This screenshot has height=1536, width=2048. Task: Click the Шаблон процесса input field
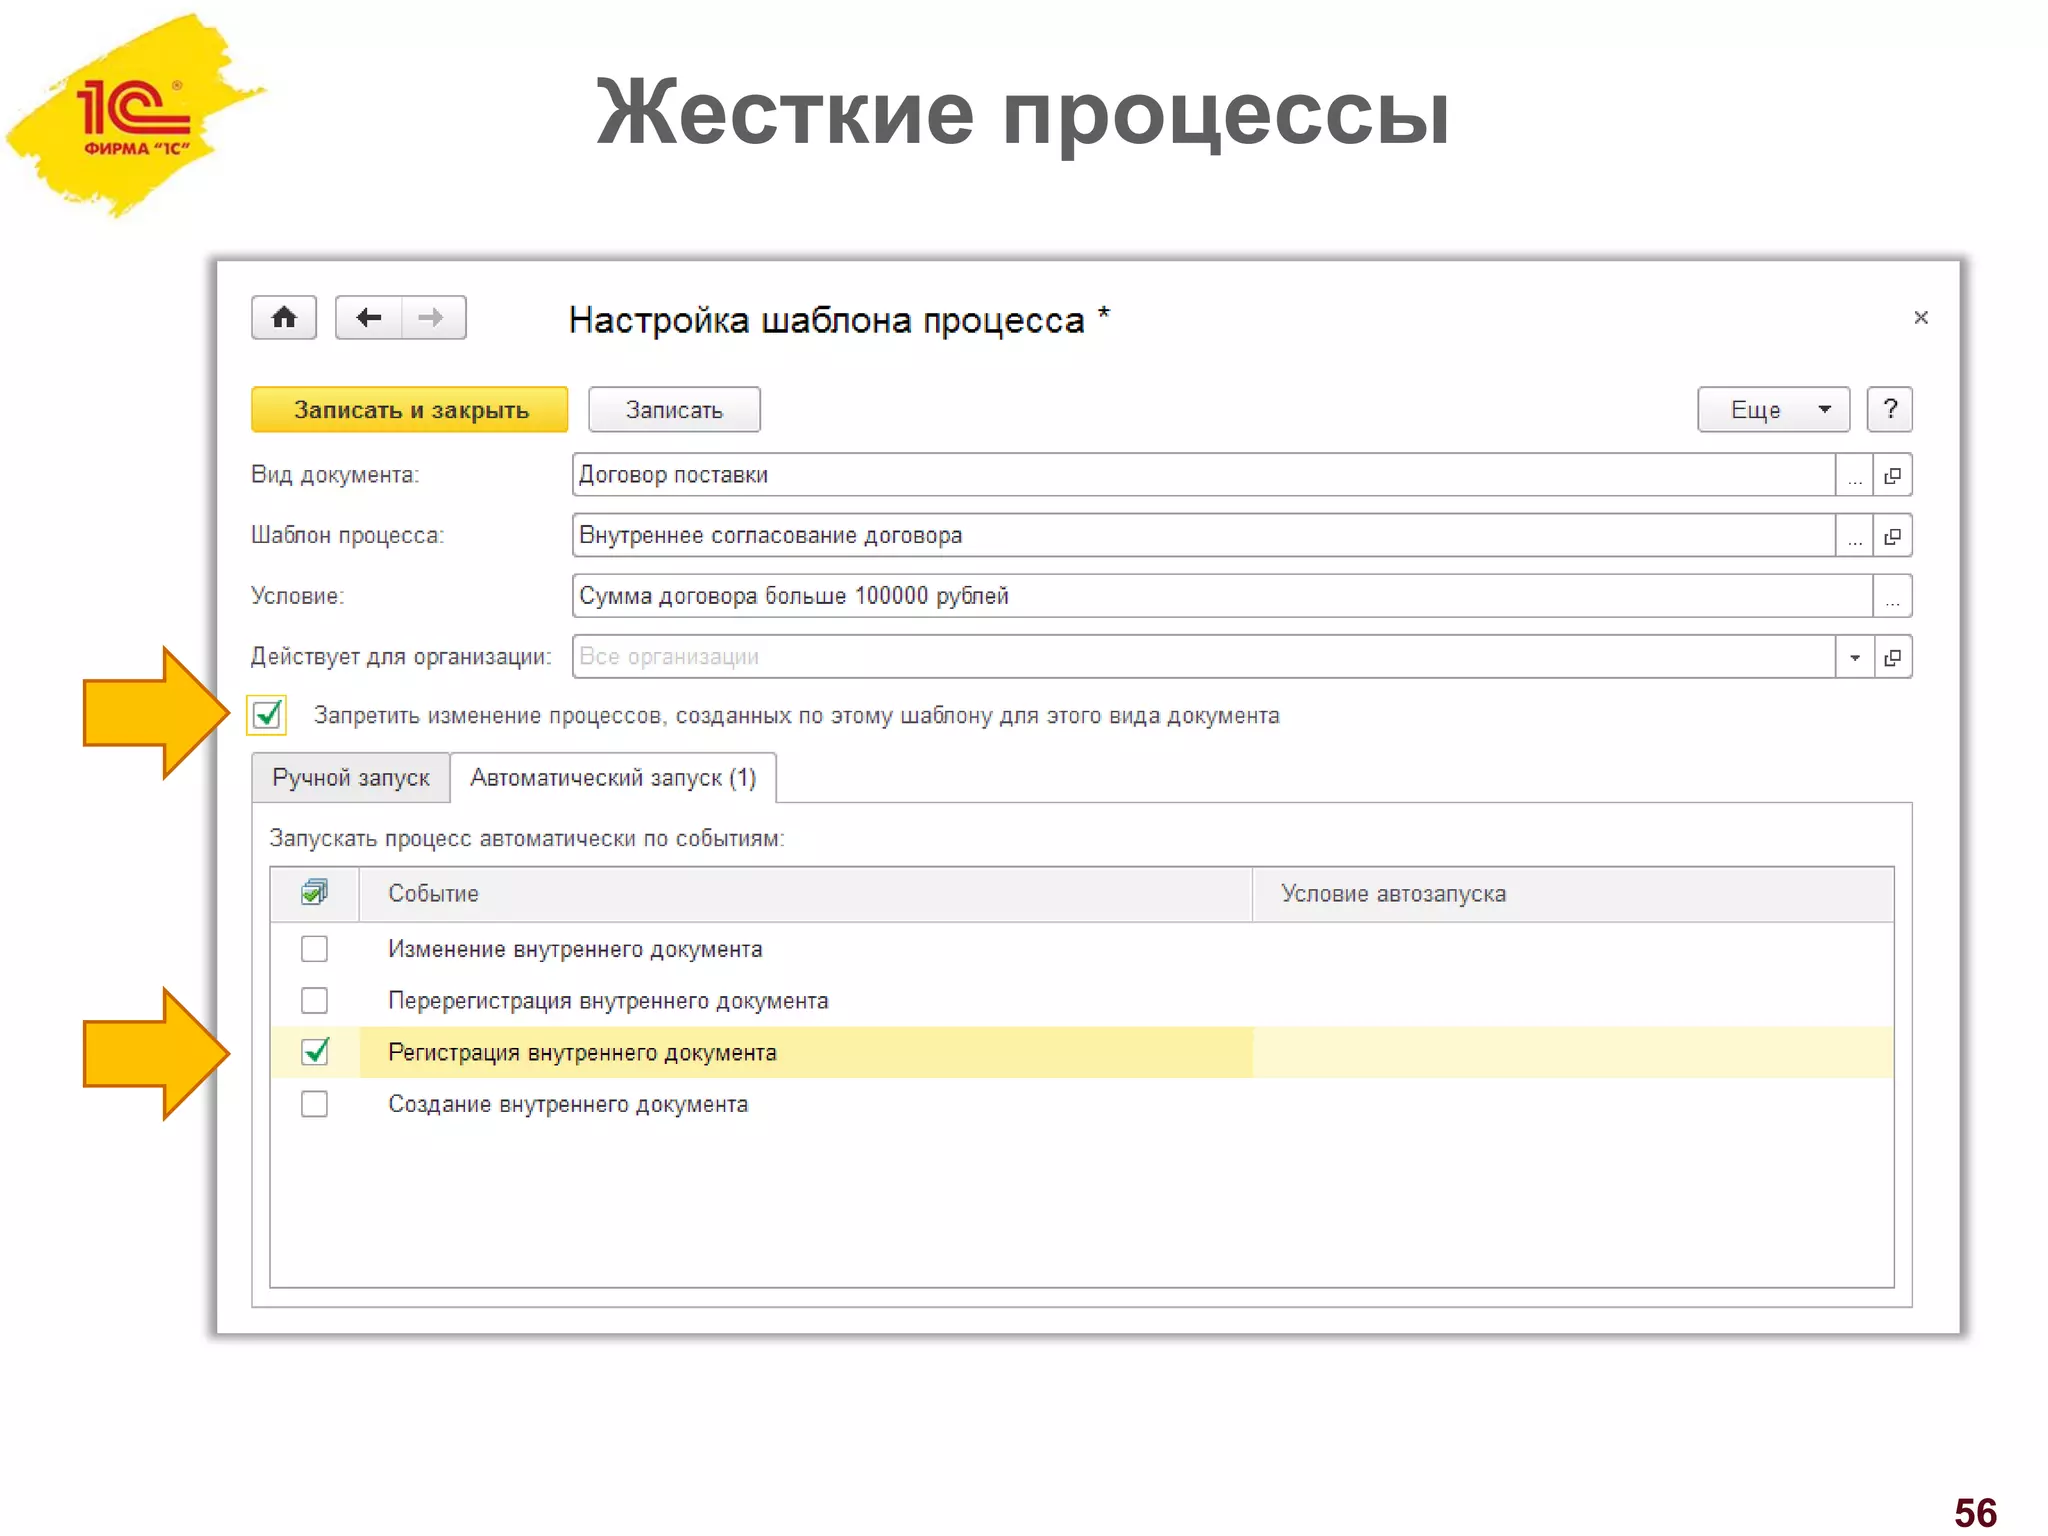pyautogui.click(x=1203, y=536)
